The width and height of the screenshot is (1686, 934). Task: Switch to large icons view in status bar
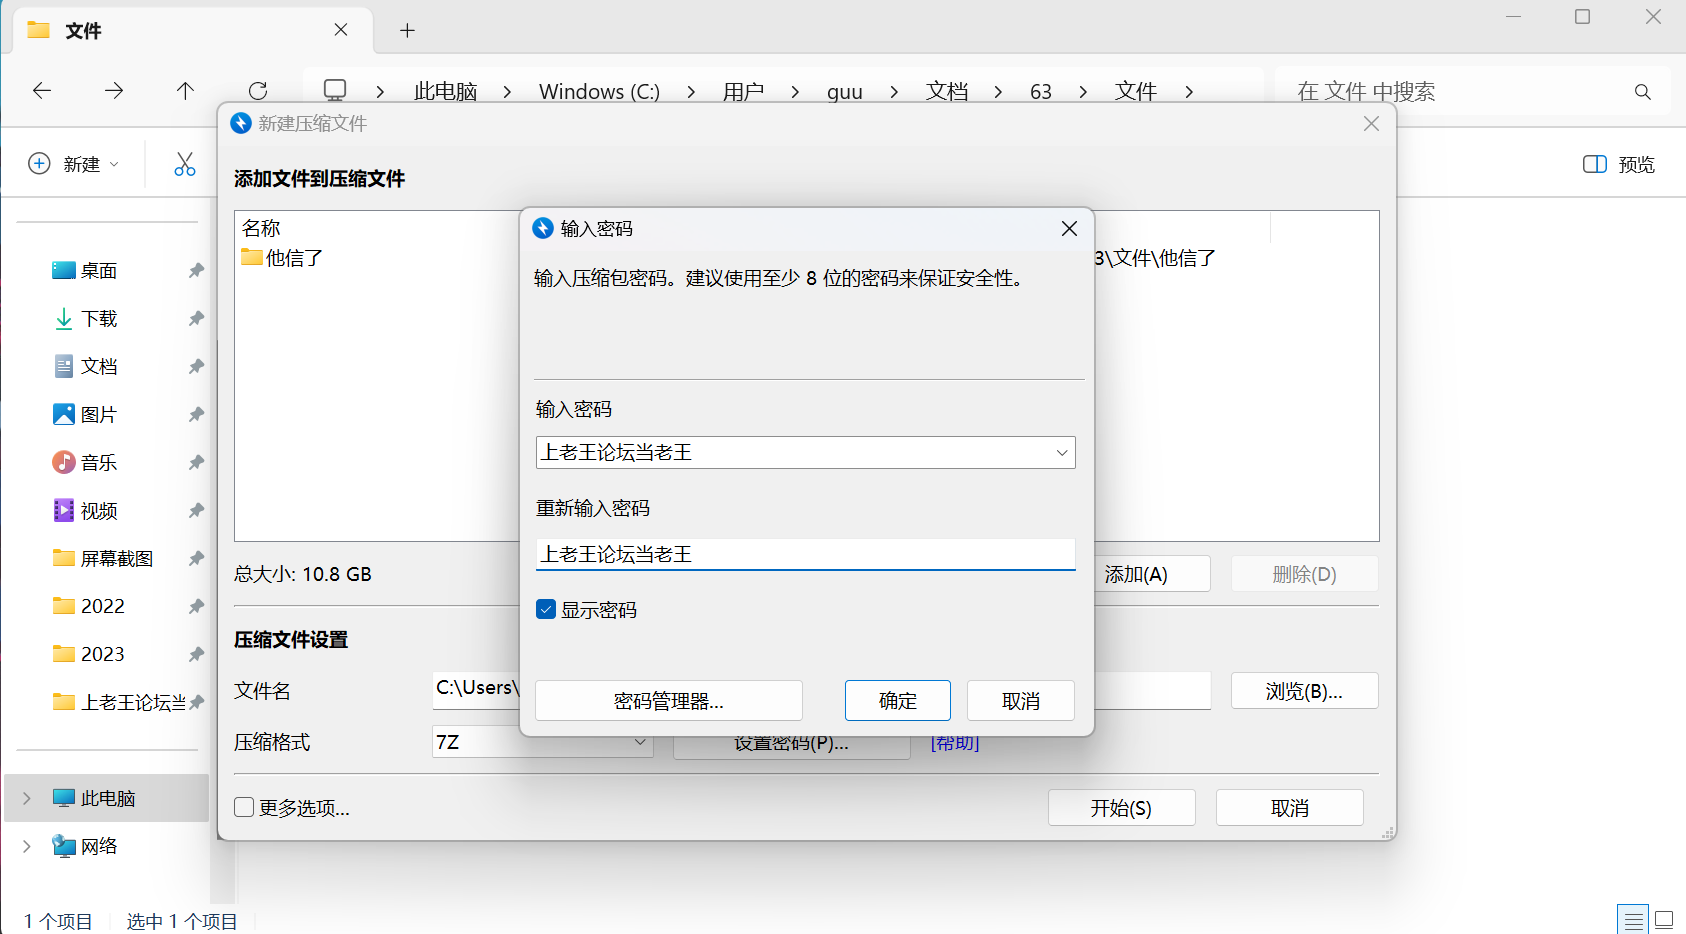(1665, 920)
